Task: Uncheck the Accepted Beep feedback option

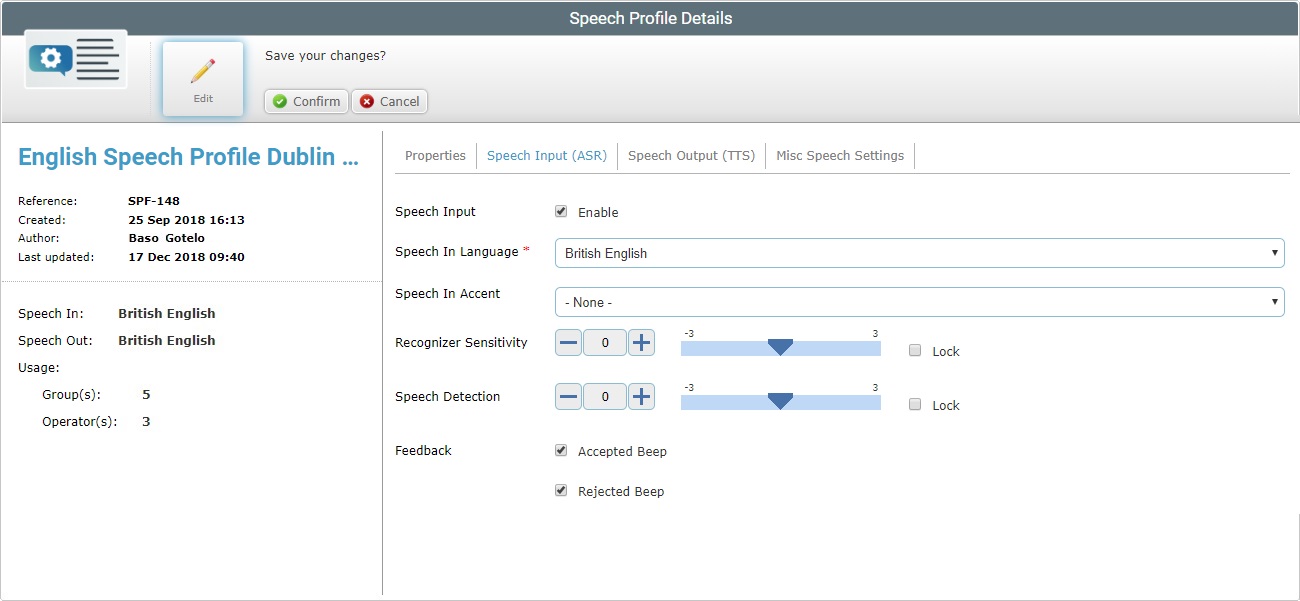Action: (561, 450)
